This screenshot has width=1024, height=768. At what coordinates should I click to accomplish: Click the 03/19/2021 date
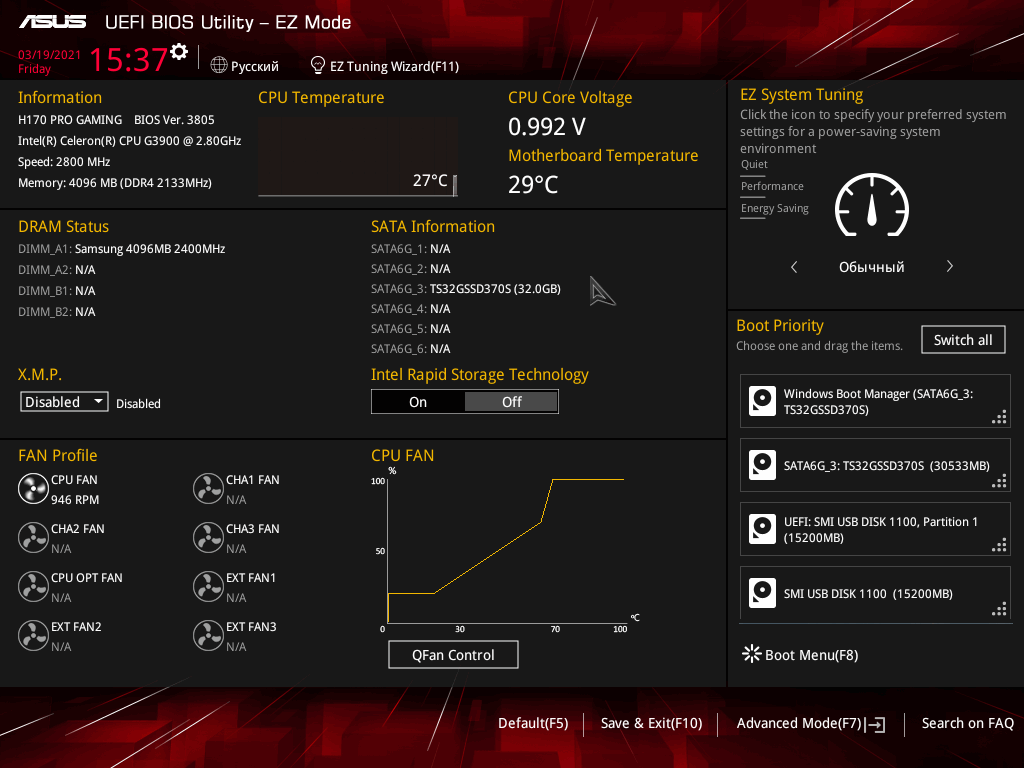coord(49,55)
